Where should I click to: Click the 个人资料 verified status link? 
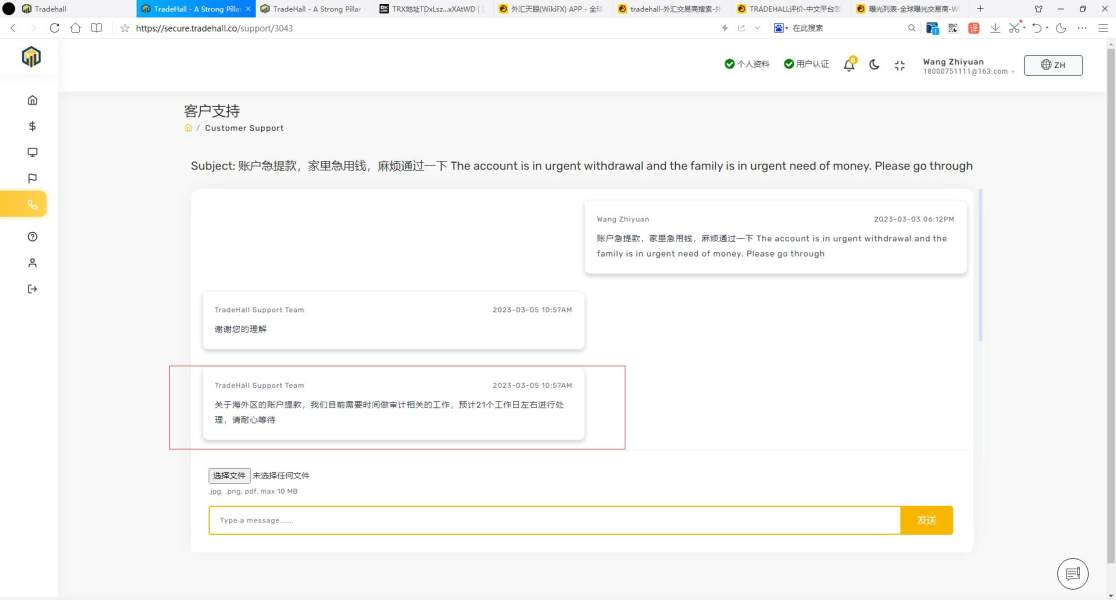pyautogui.click(x=747, y=64)
